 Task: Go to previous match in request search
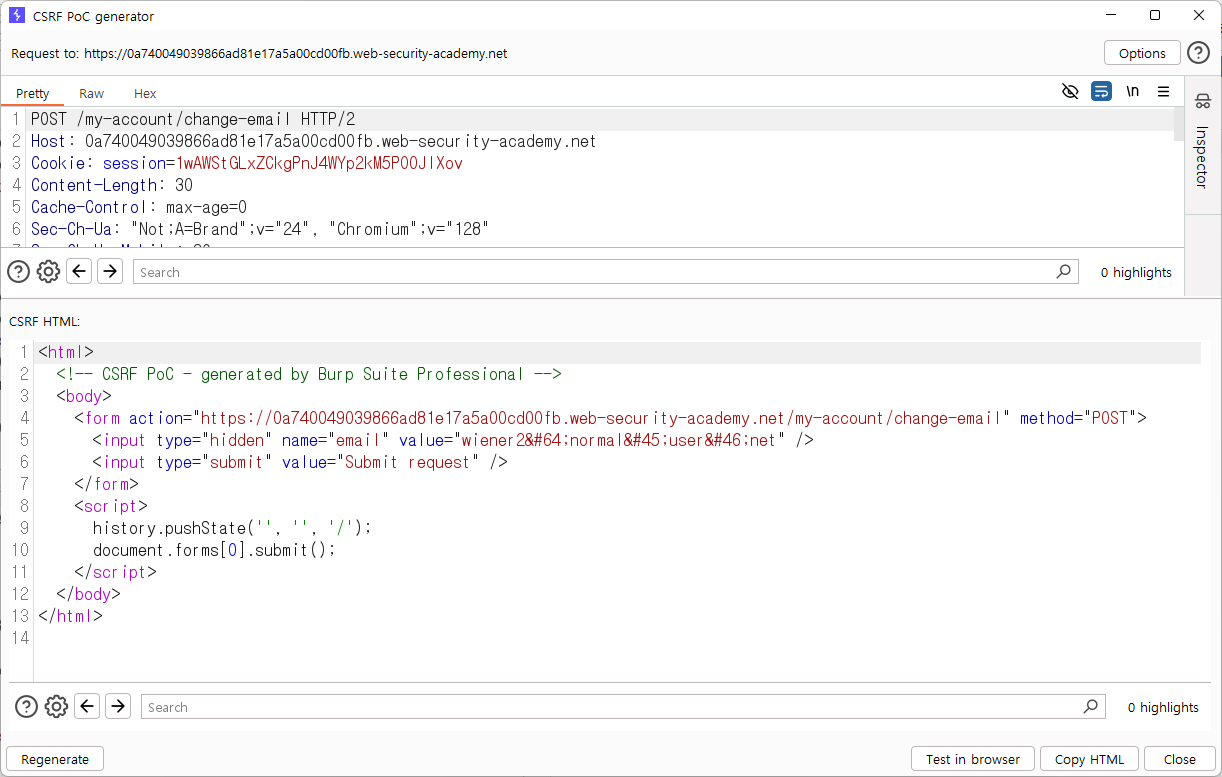(80, 271)
